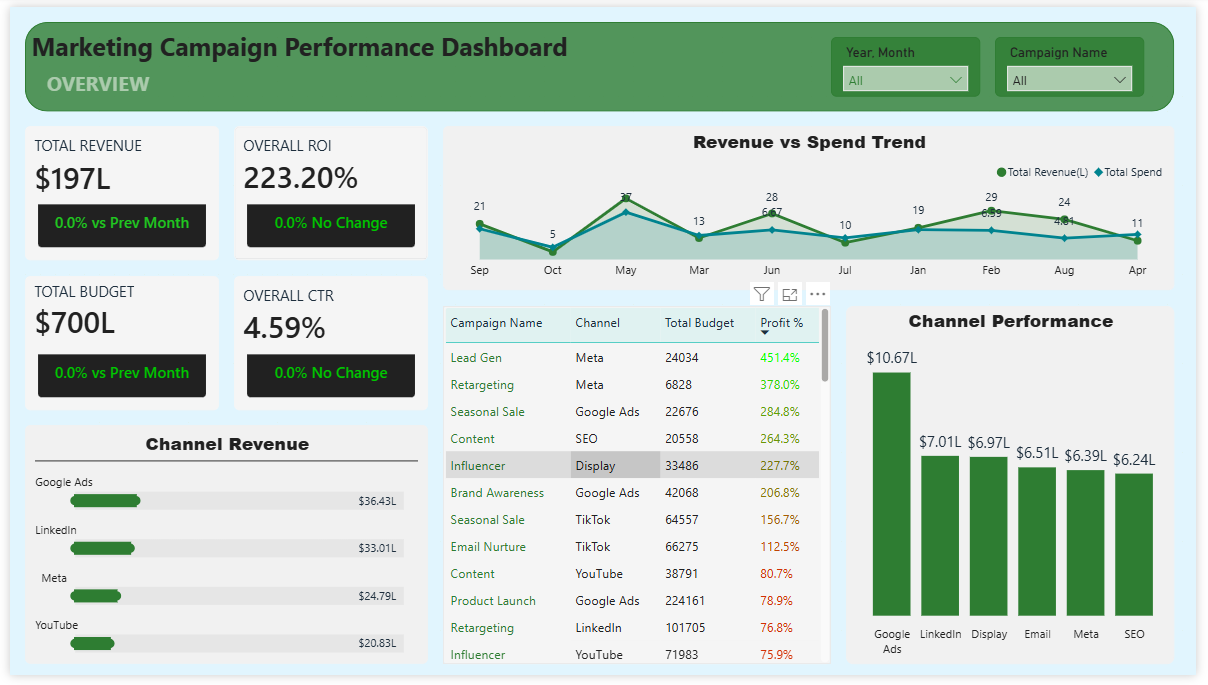Open focus mode for the campaign table
Viewport: 1208px width, 685px height.
point(790,294)
